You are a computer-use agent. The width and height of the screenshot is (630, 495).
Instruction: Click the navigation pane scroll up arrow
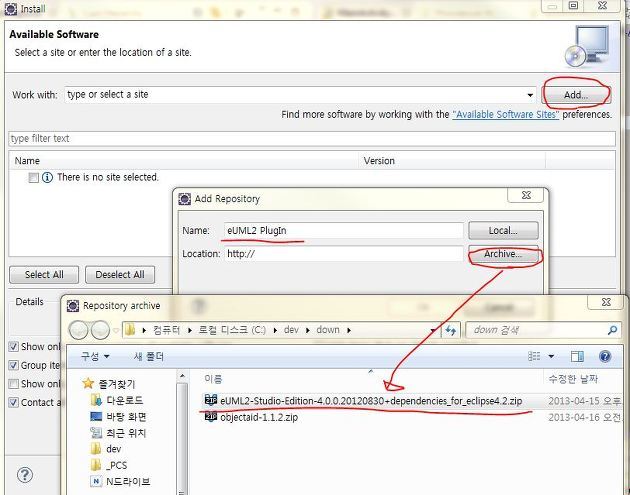182,376
